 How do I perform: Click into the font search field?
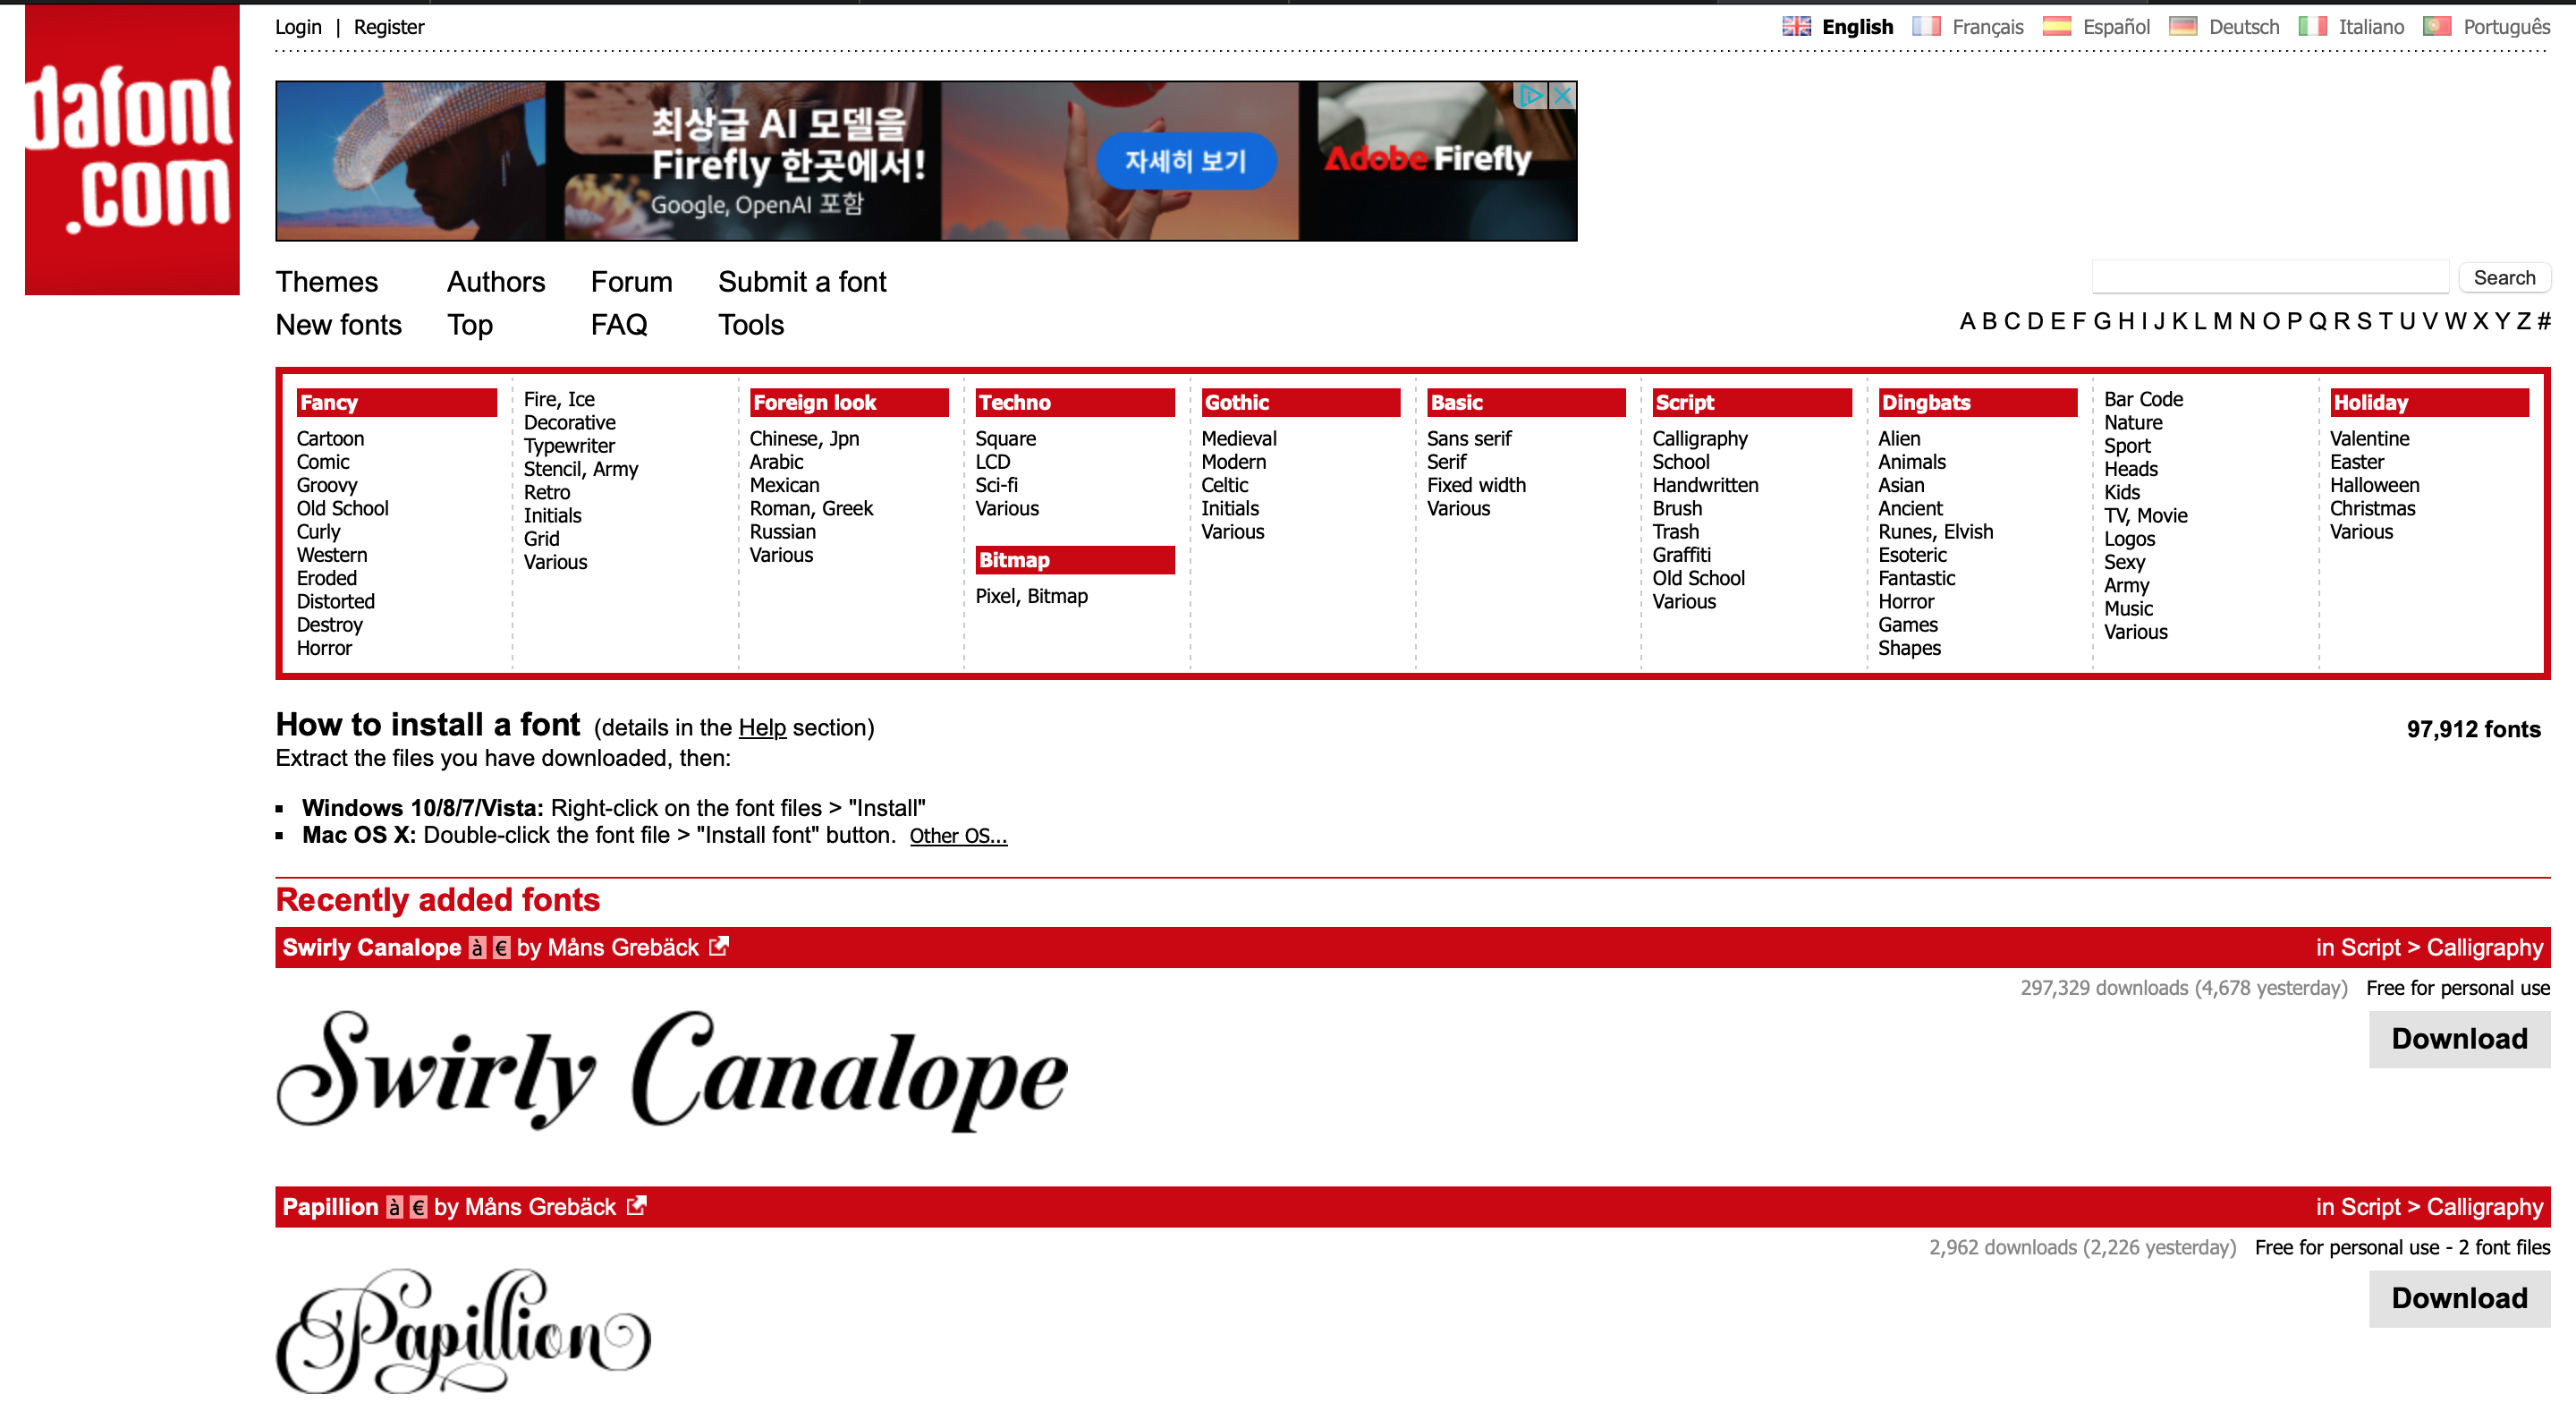pyautogui.click(x=2269, y=277)
